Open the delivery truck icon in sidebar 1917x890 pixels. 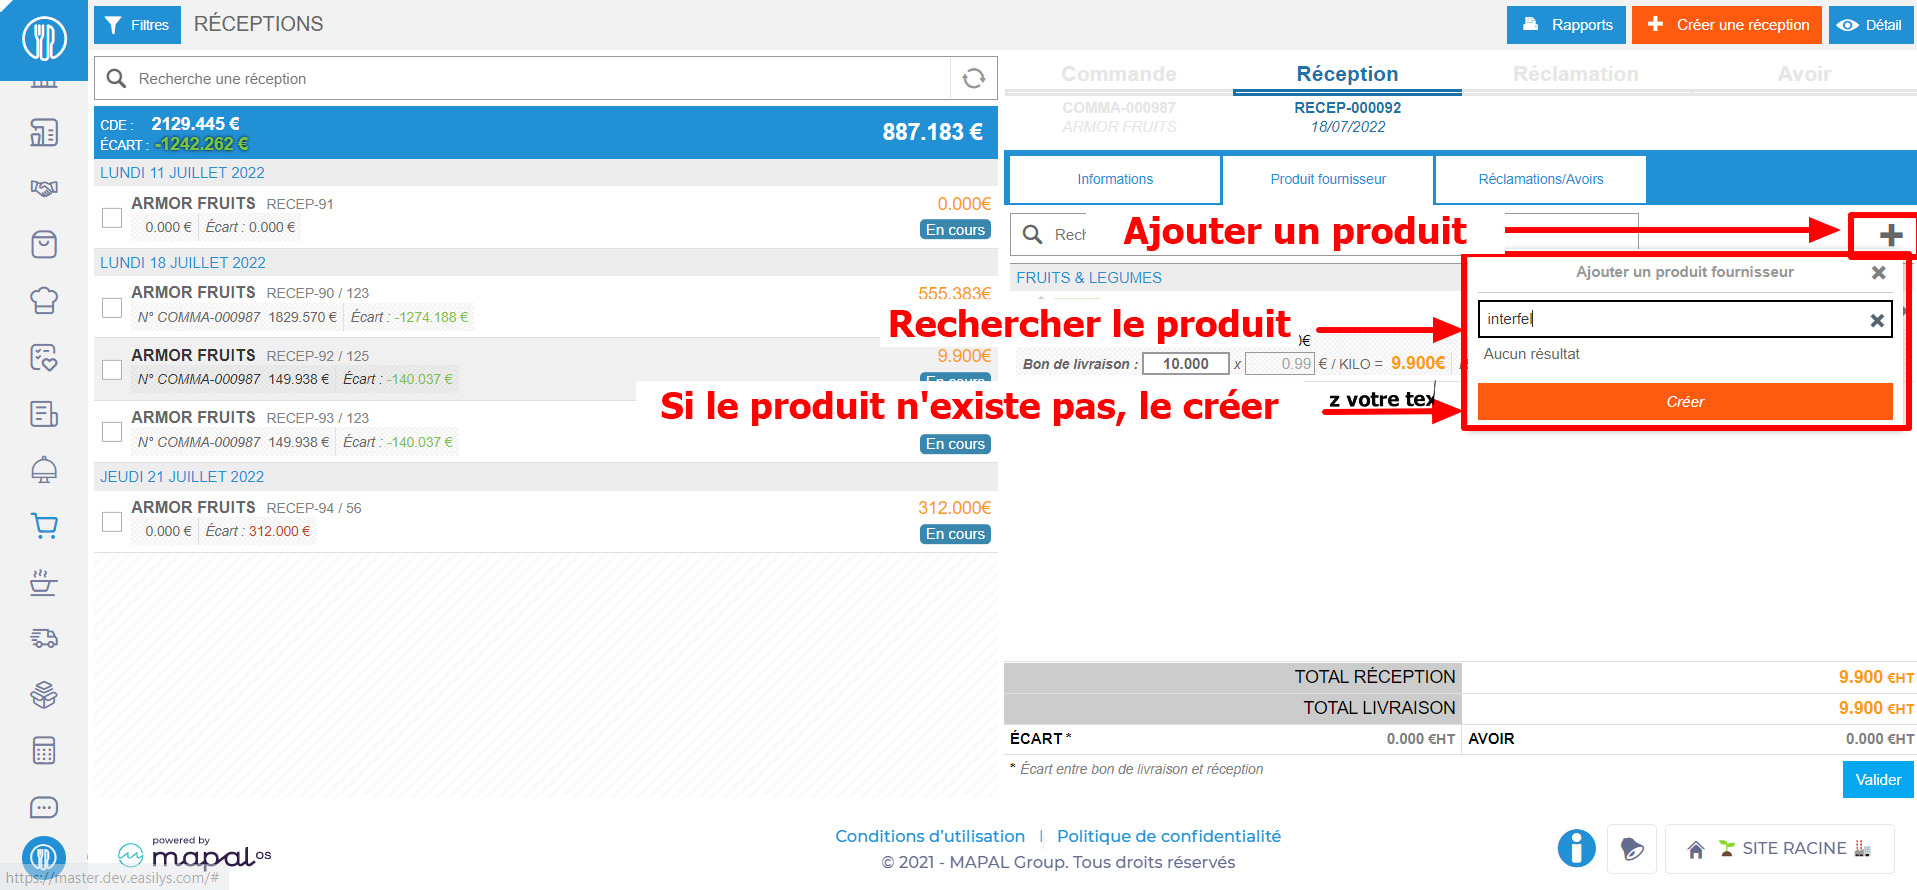[44, 638]
